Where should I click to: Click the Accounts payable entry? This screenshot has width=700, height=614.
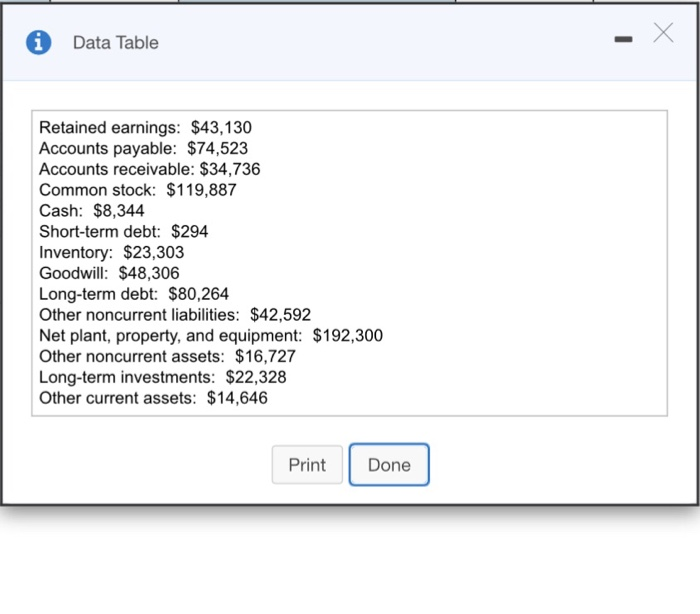coord(143,148)
